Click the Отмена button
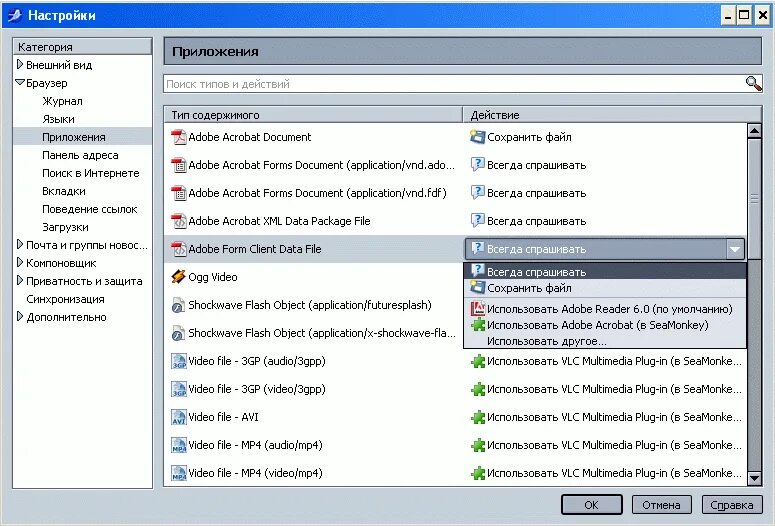This screenshot has width=775, height=526. pyautogui.click(x=661, y=505)
